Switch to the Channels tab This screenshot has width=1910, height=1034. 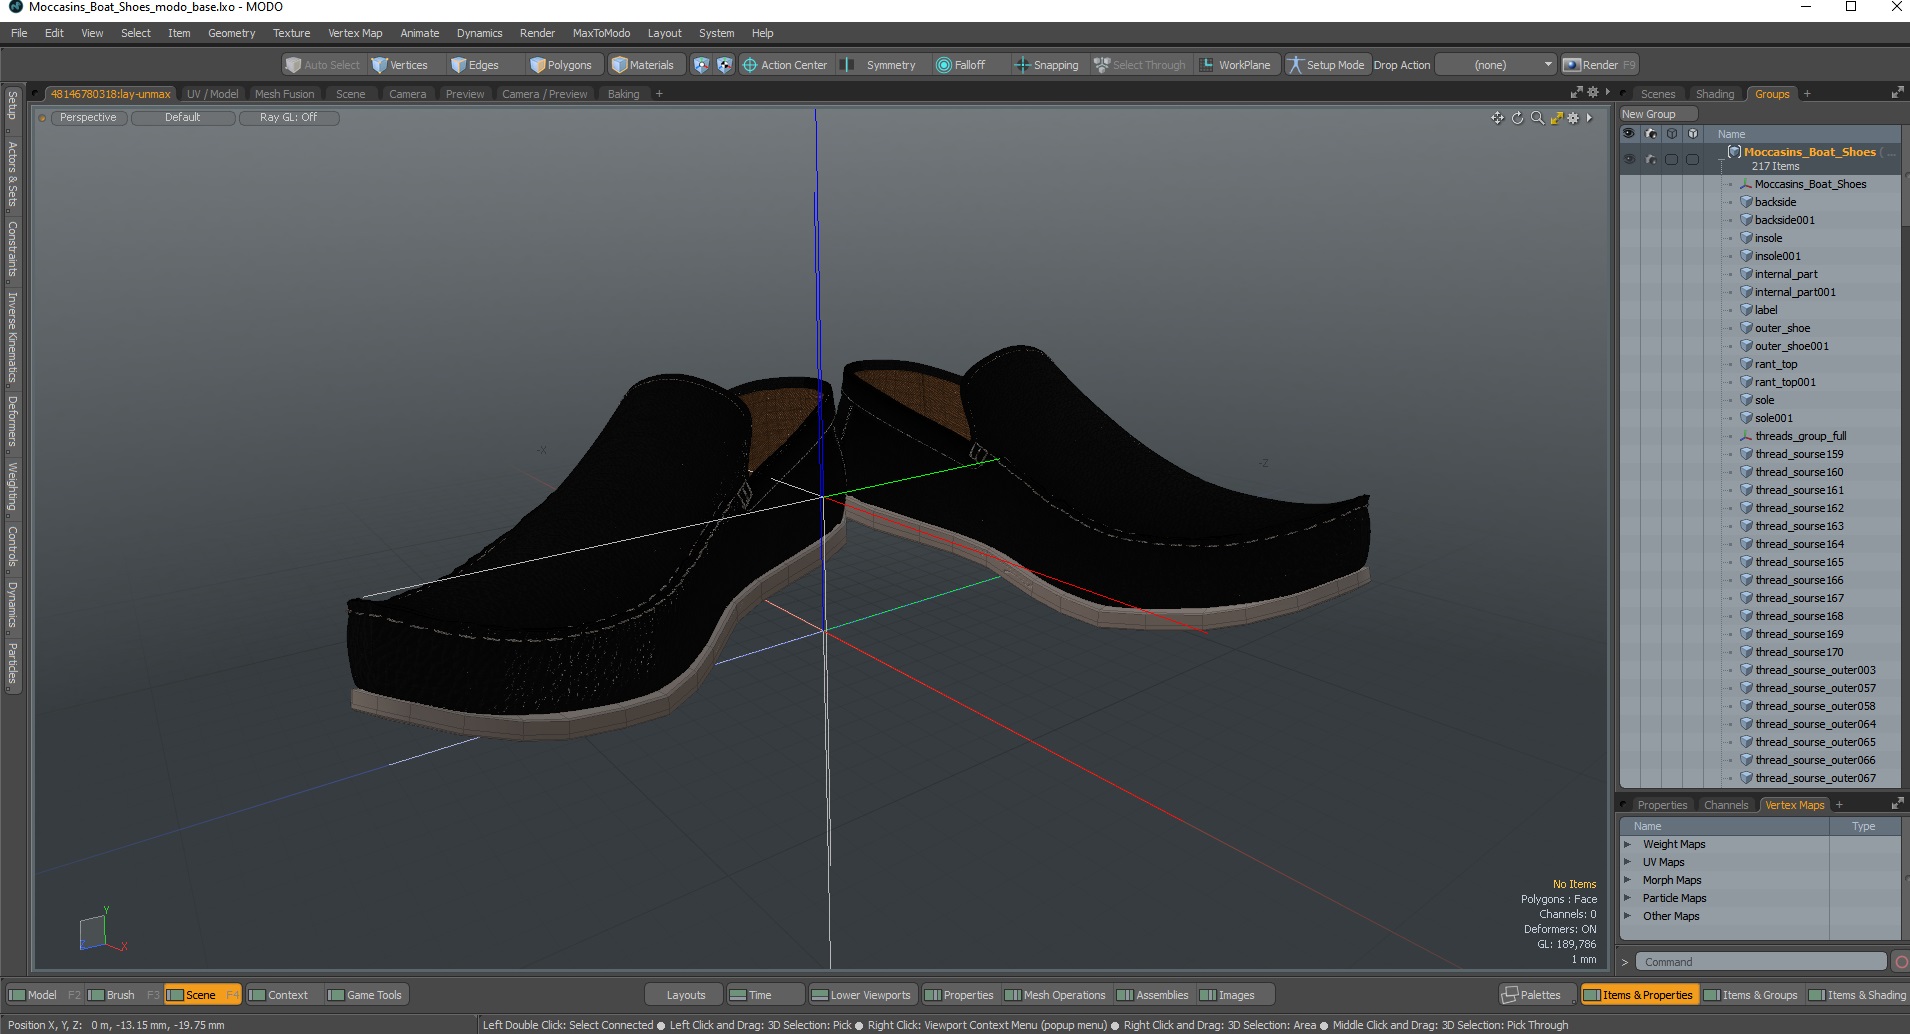coord(1726,805)
